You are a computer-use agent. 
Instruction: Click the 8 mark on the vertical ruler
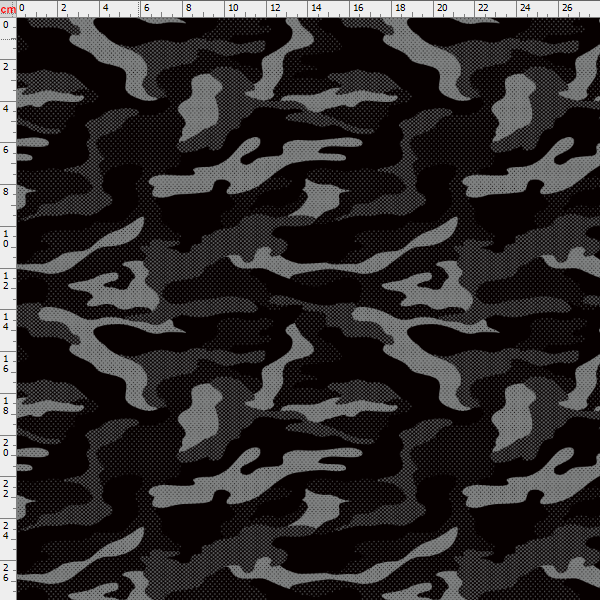click(x=5, y=191)
